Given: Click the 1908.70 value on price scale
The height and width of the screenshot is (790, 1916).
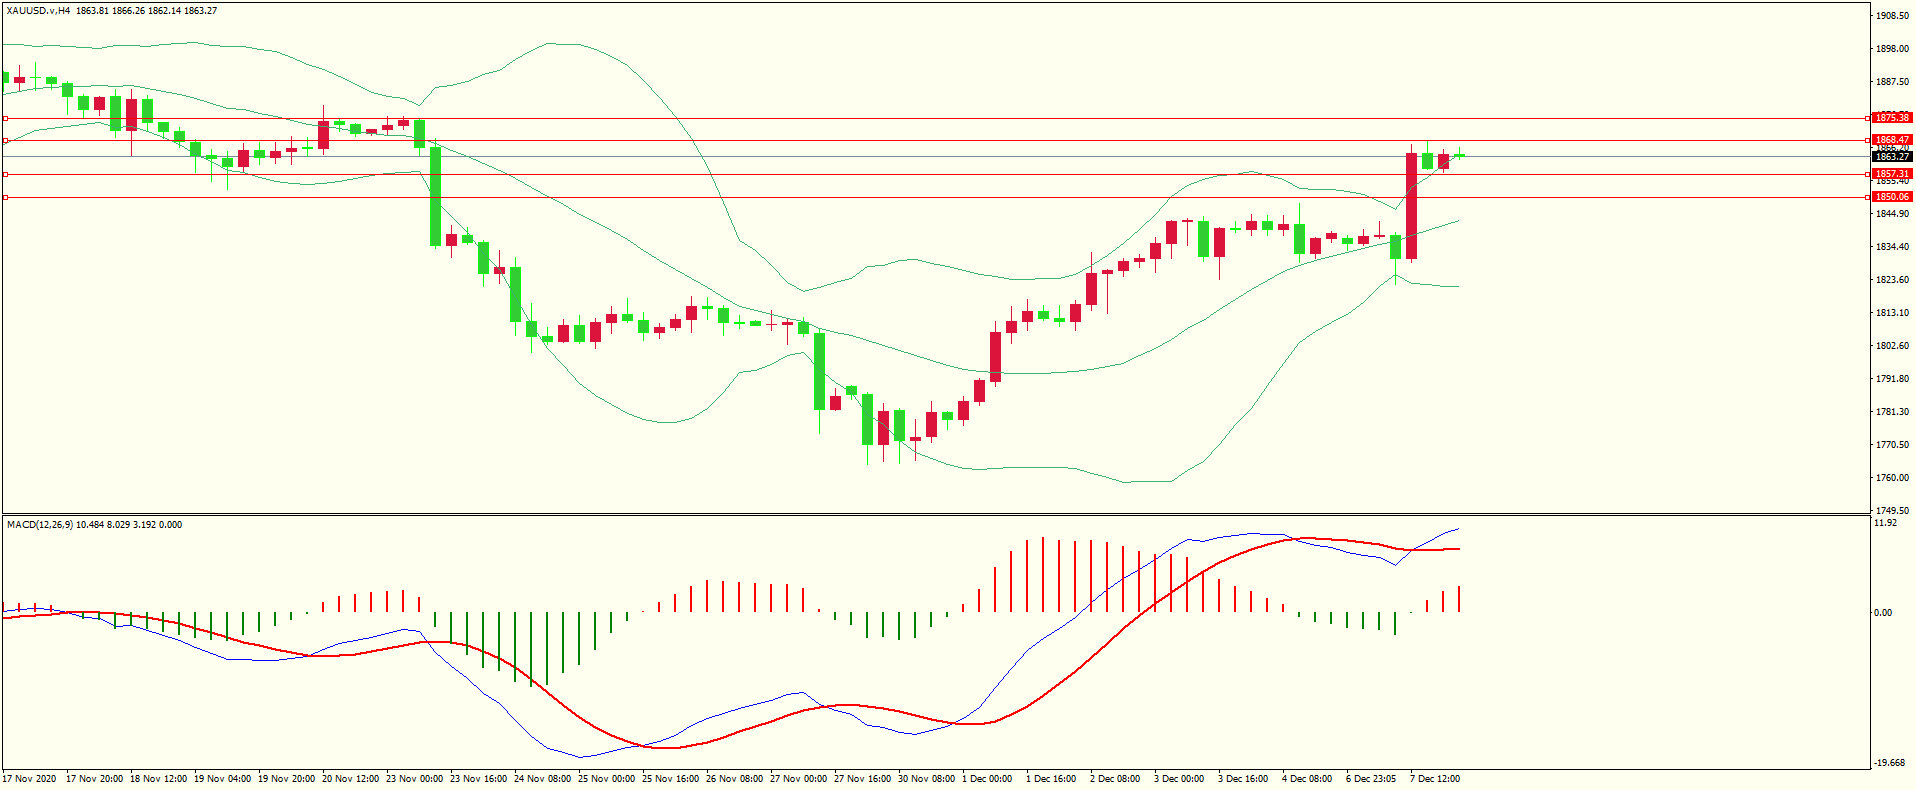Looking at the screenshot, I should click(x=1892, y=16).
